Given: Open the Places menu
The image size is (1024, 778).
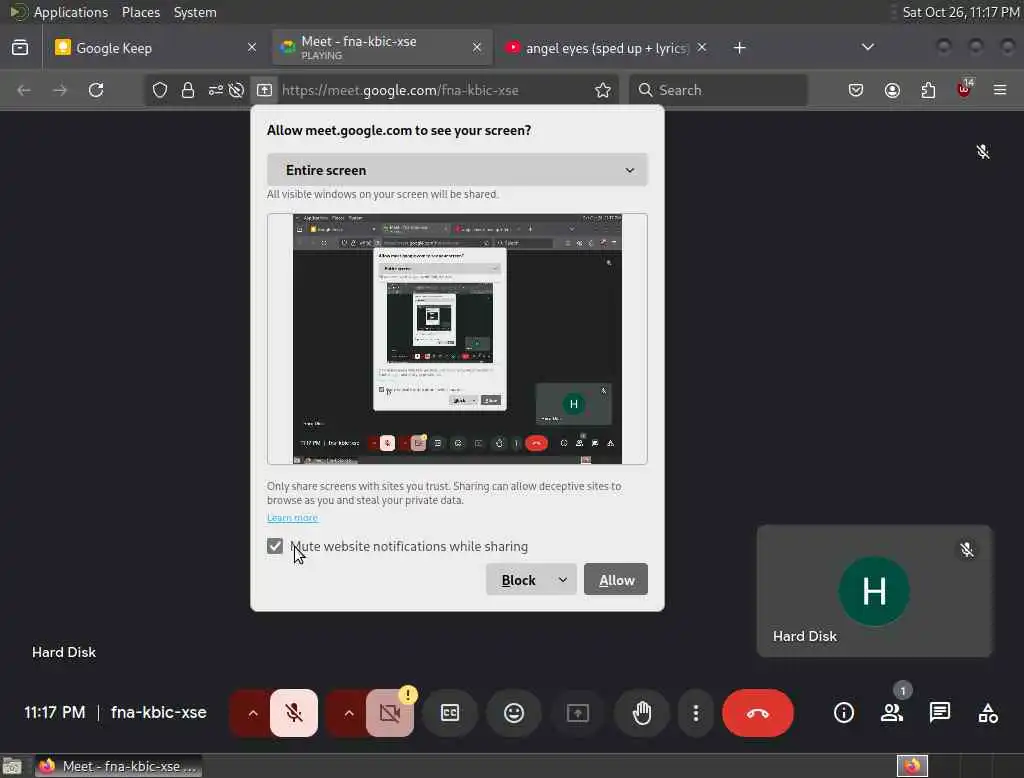Looking at the screenshot, I should click(141, 12).
